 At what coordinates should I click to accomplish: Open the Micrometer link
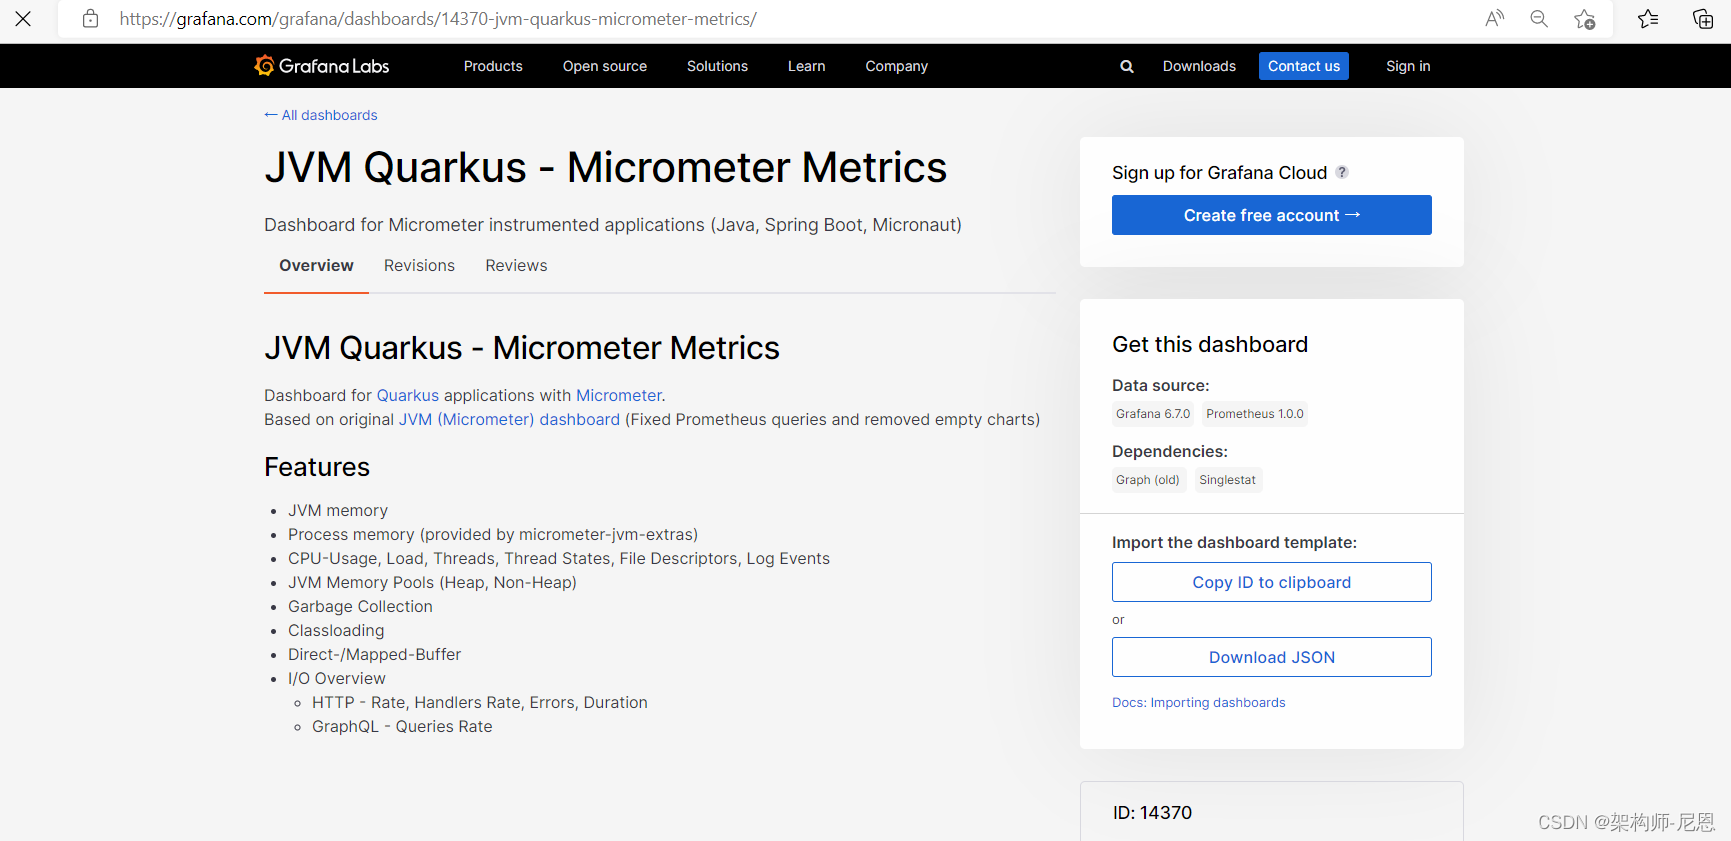[619, 395]
